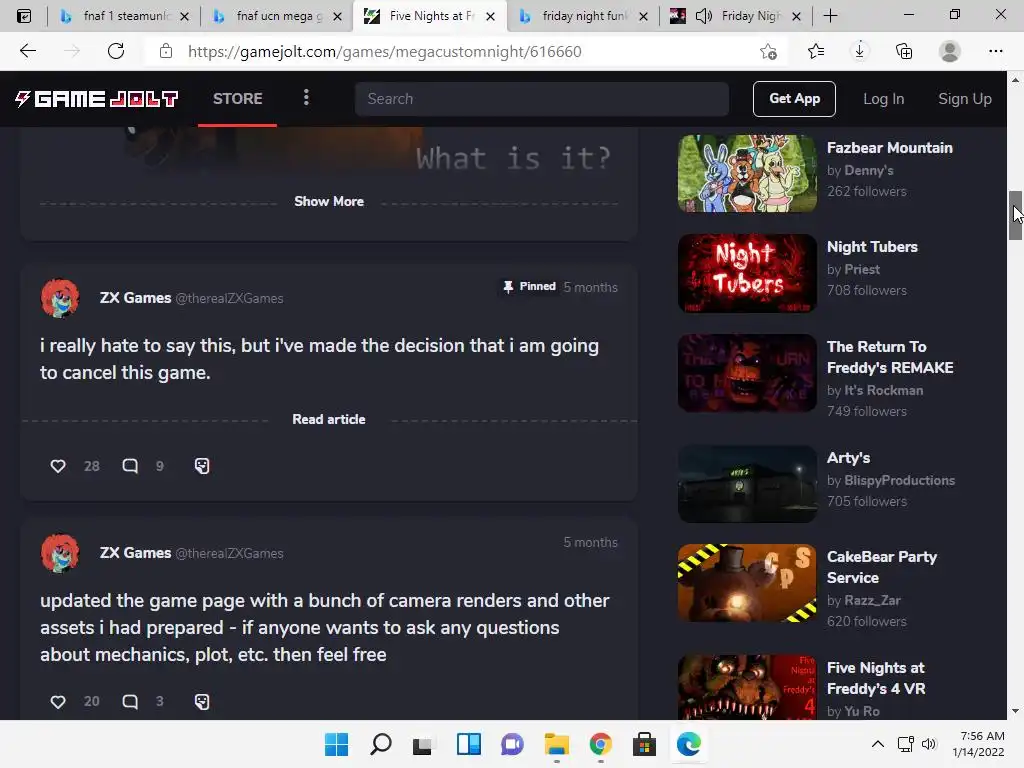Open the volume icon in system tray
This screenshot has height=768, width=1024.
tap(929, 744)
